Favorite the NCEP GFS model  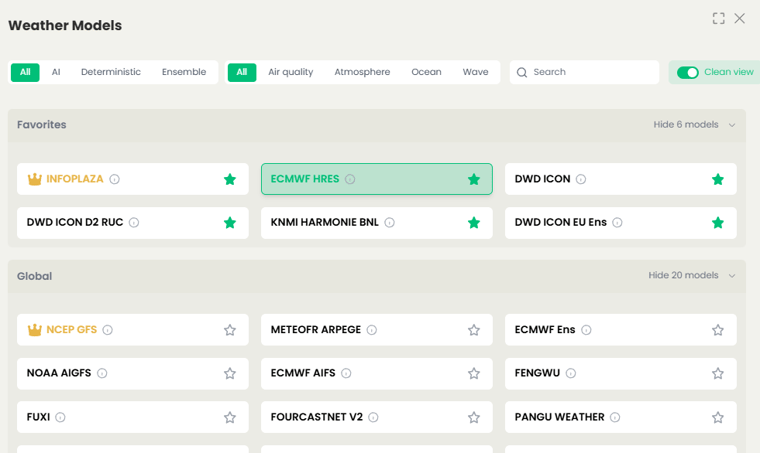[230, 330]
